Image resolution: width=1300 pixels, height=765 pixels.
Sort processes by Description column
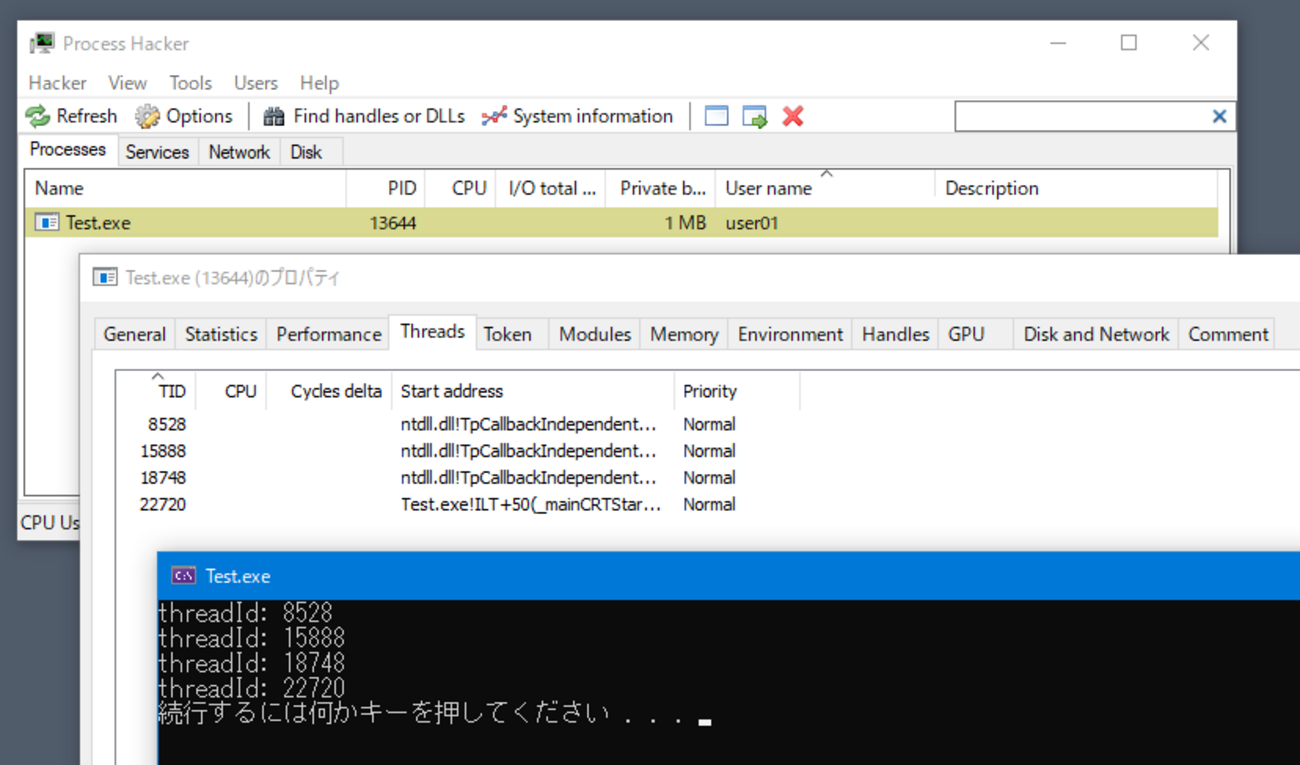pyautogui.click(x=1076, y=188)
